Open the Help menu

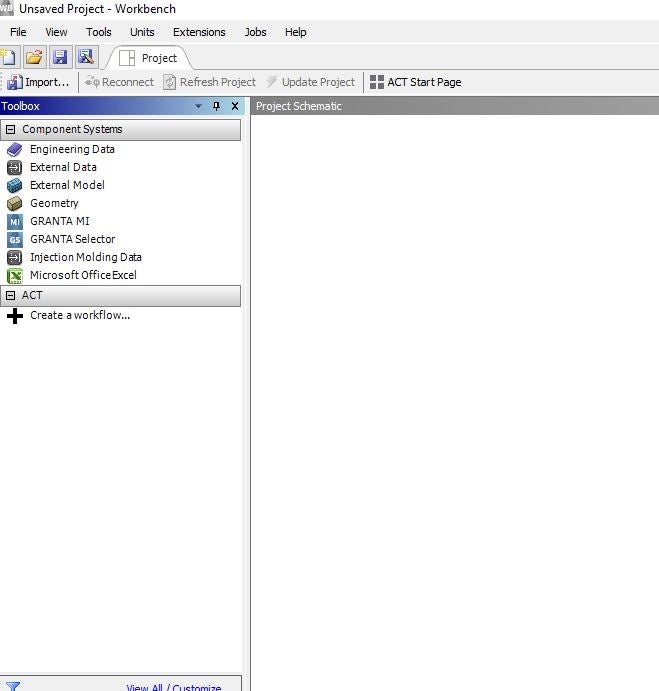tap(295, 32)
